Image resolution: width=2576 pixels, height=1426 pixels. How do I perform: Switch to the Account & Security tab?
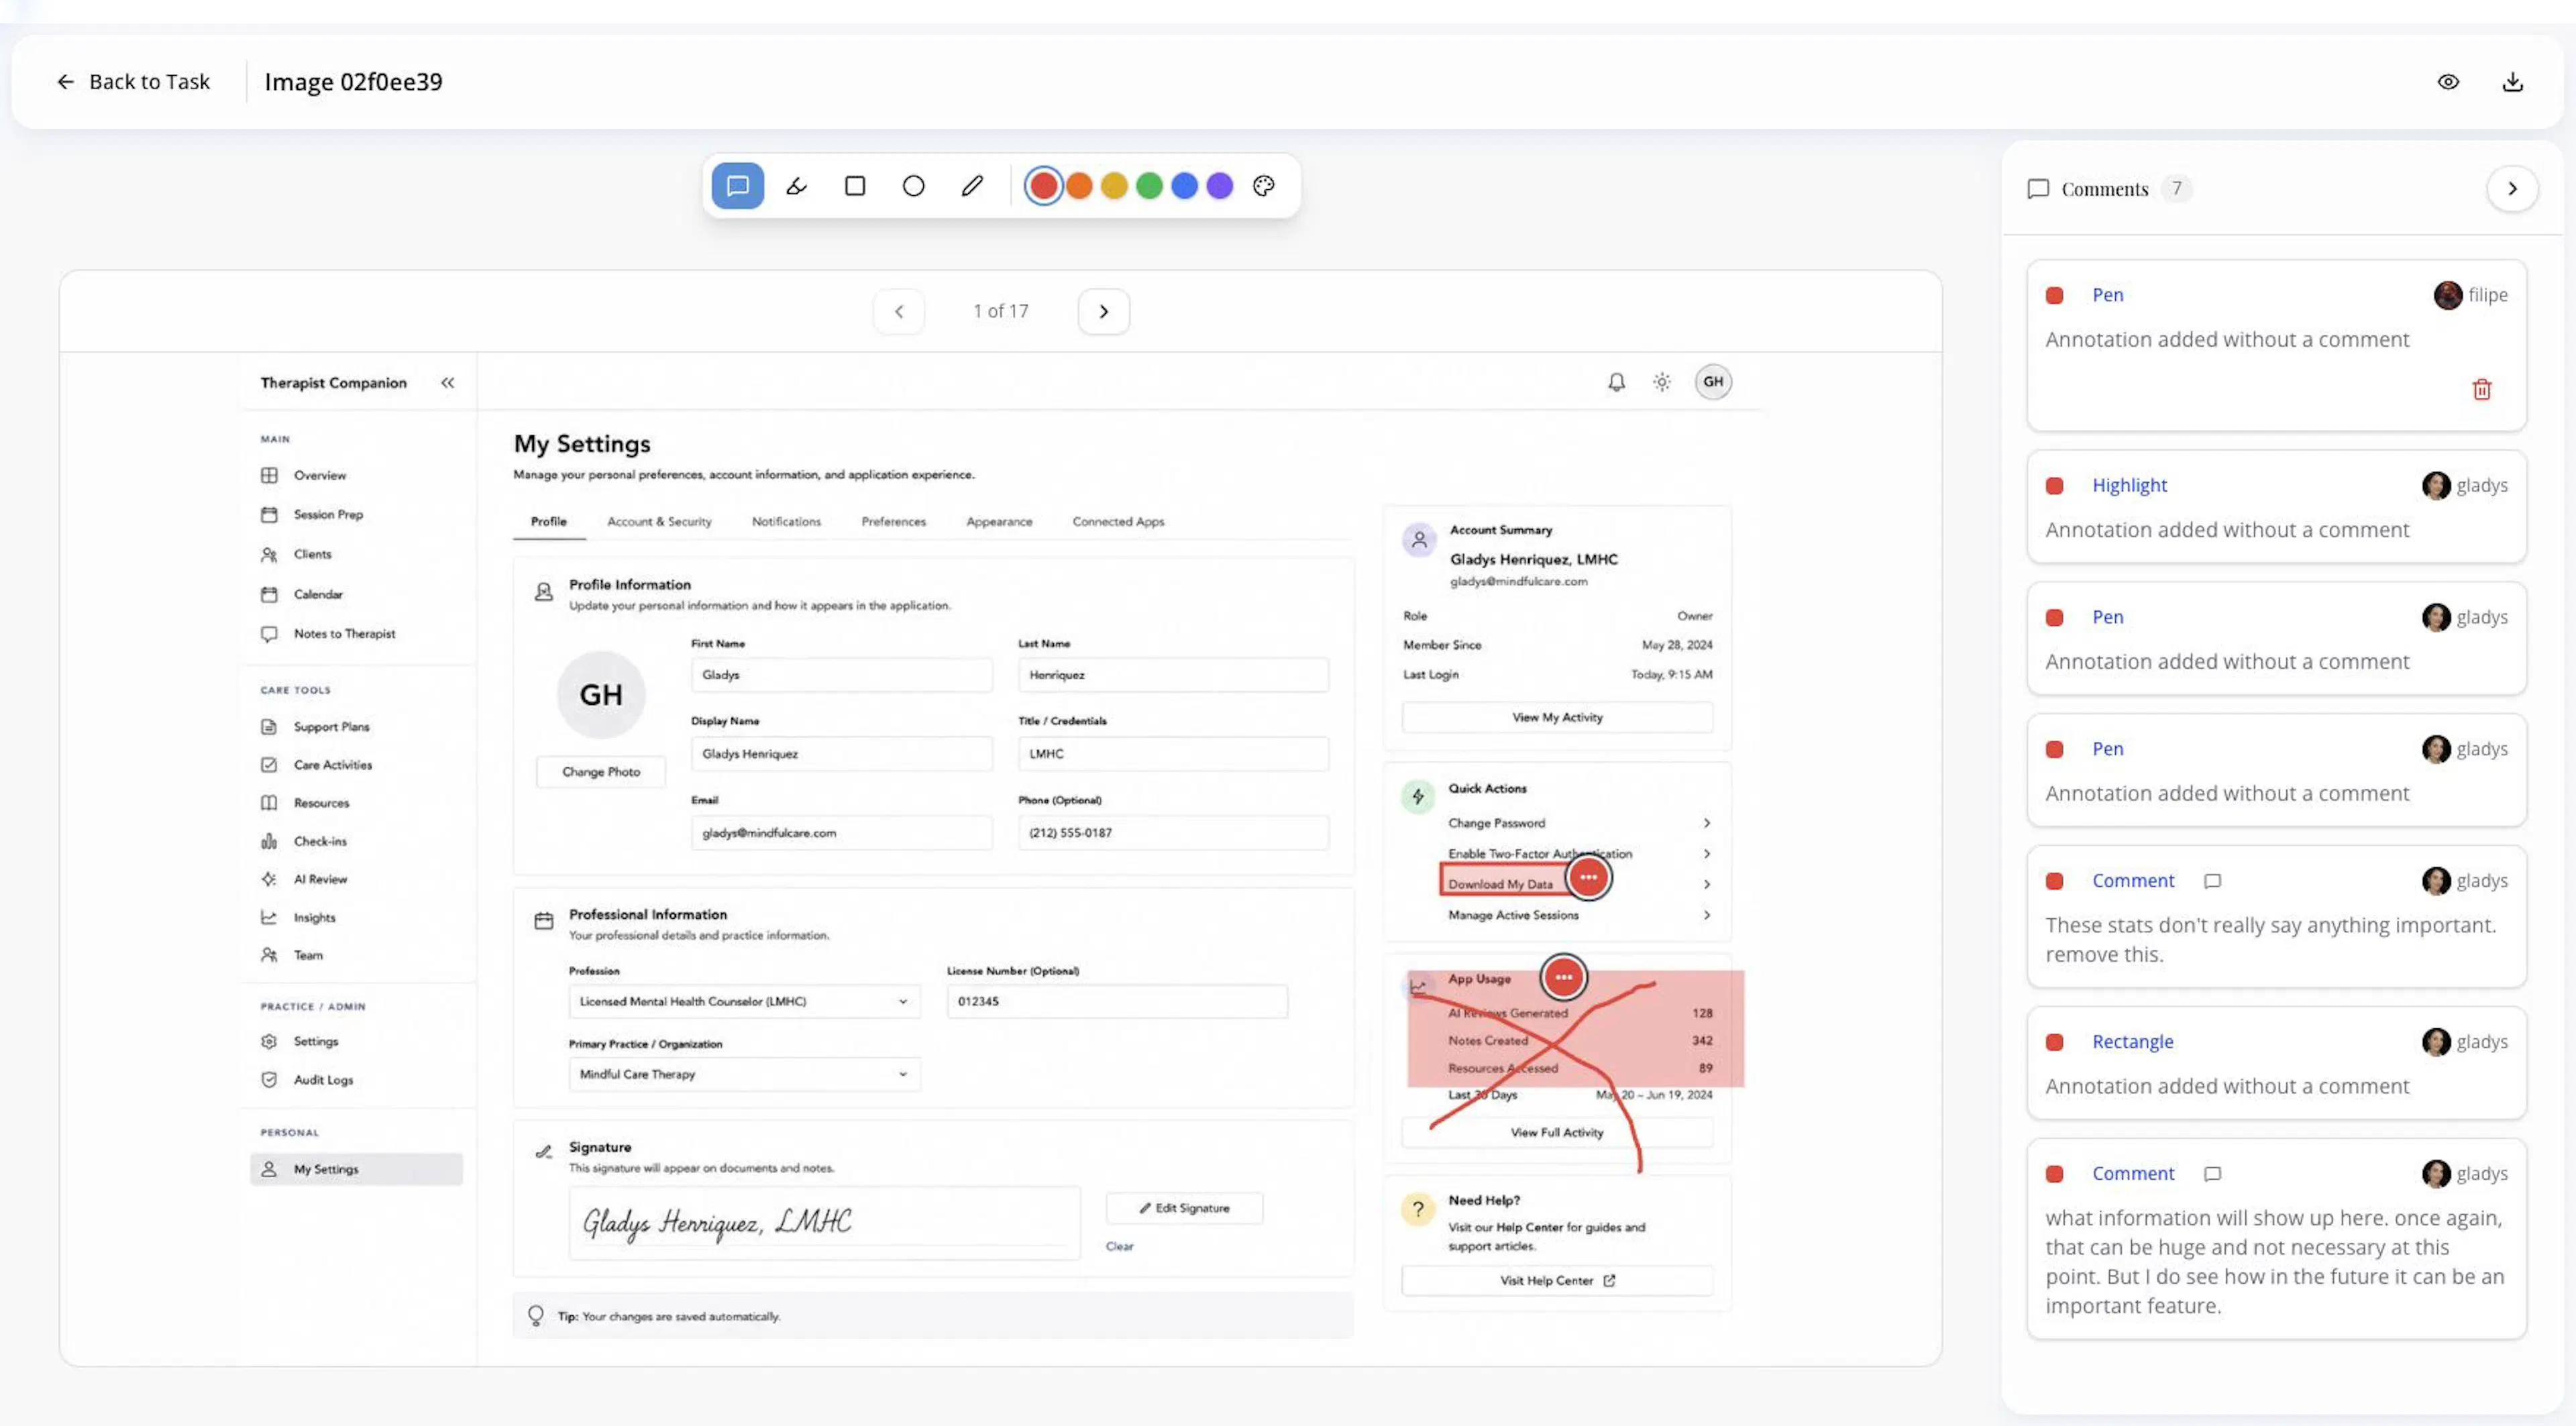(x=659, y=522)
